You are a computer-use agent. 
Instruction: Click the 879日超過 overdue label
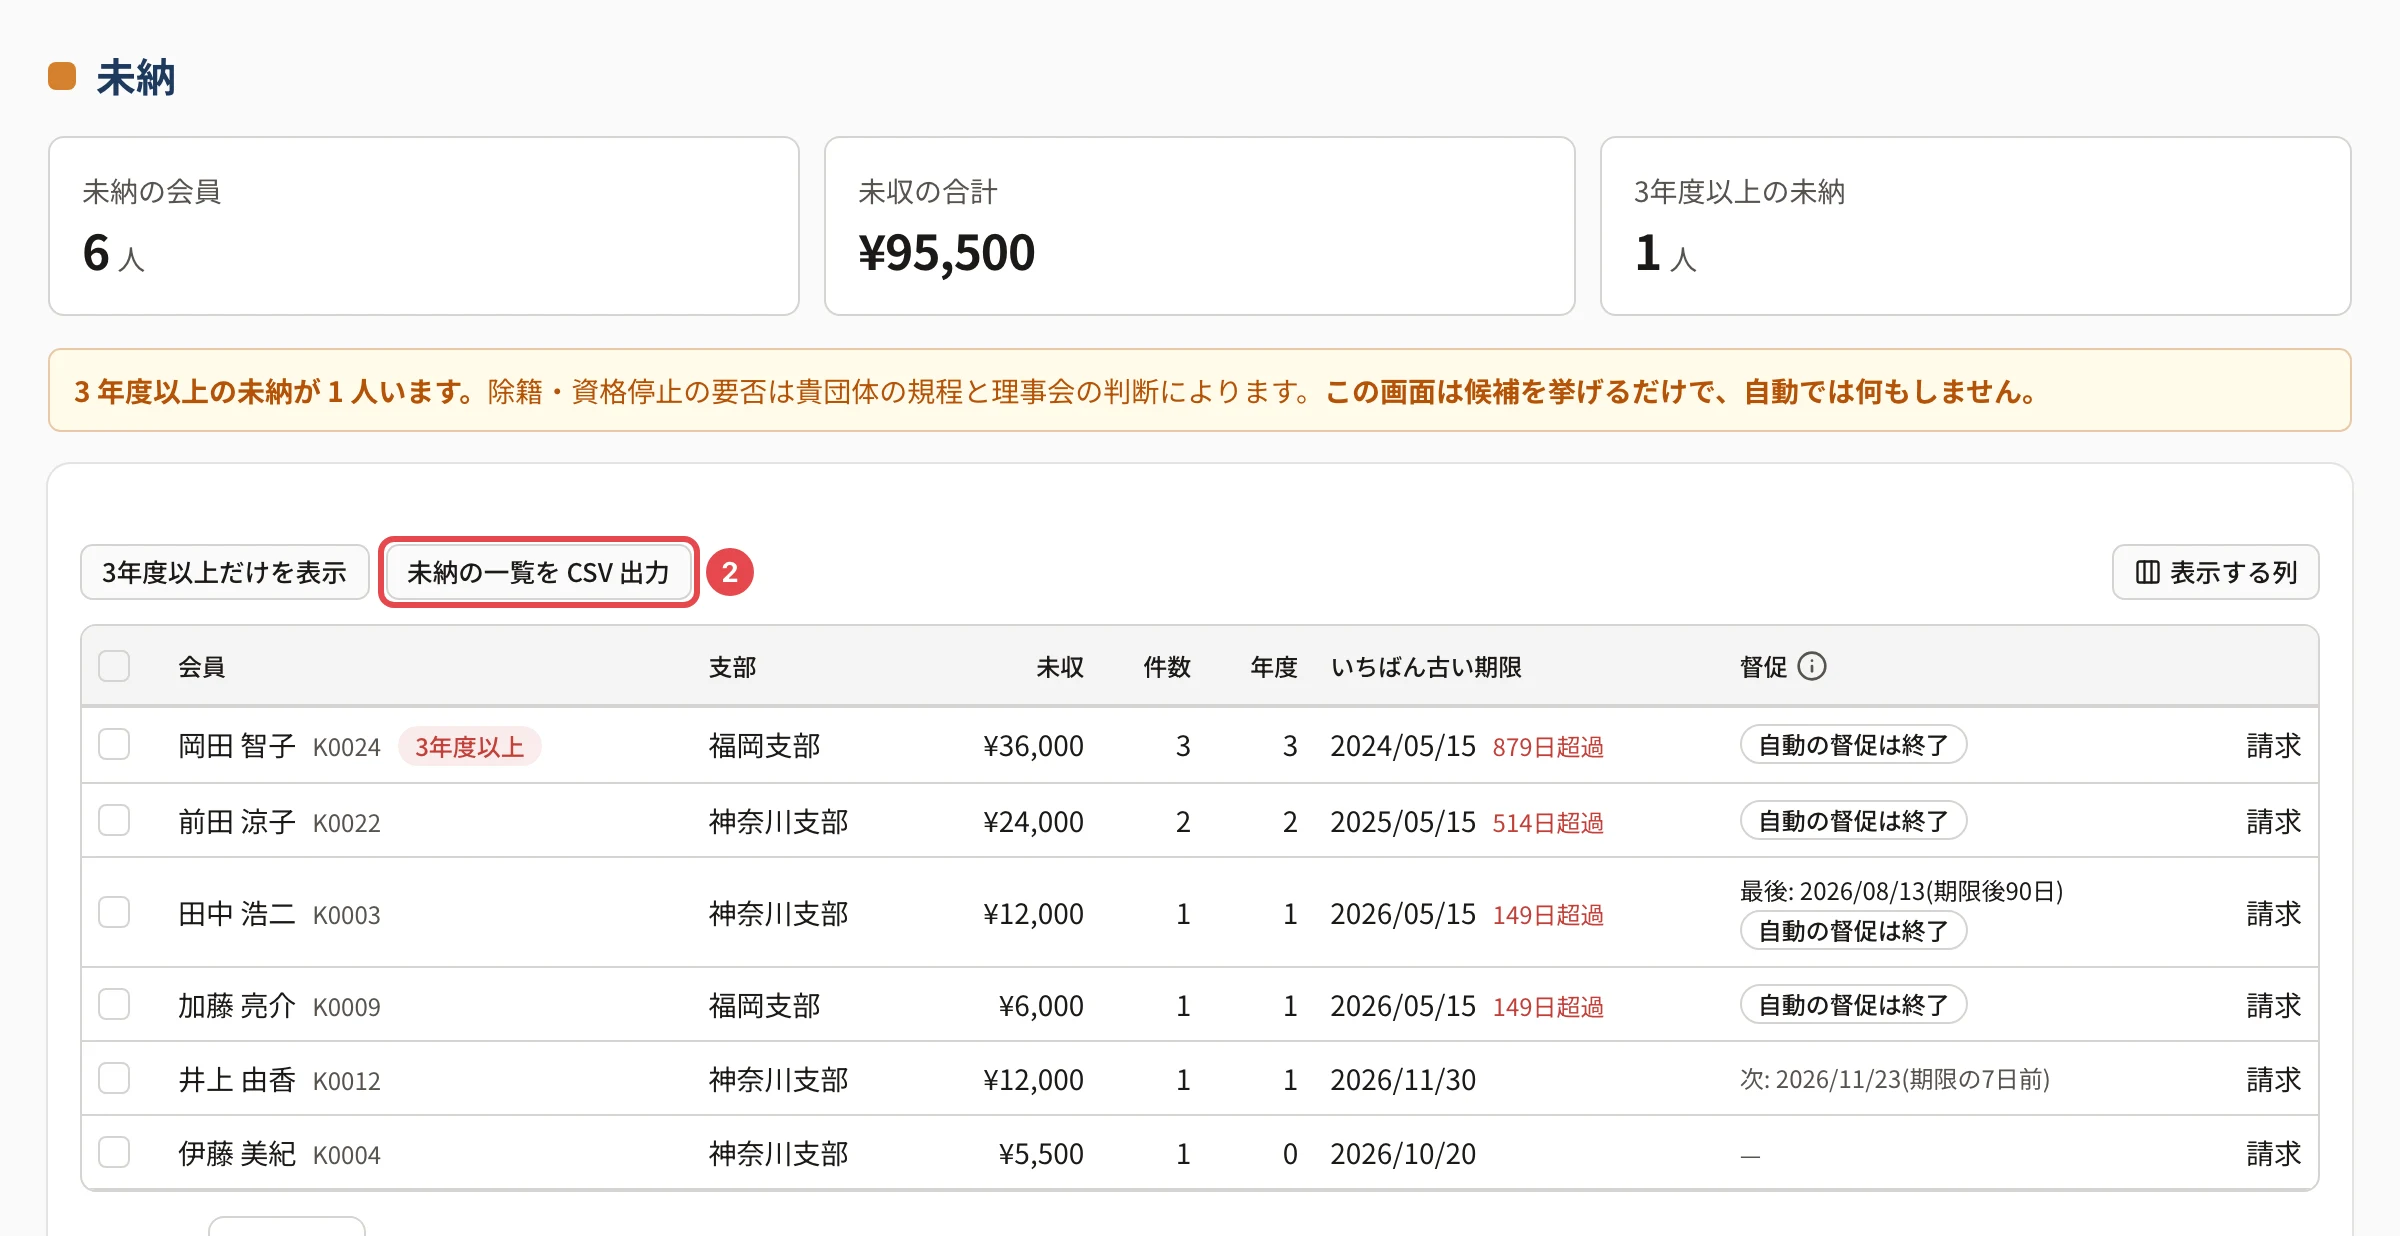pos(1548,747)
